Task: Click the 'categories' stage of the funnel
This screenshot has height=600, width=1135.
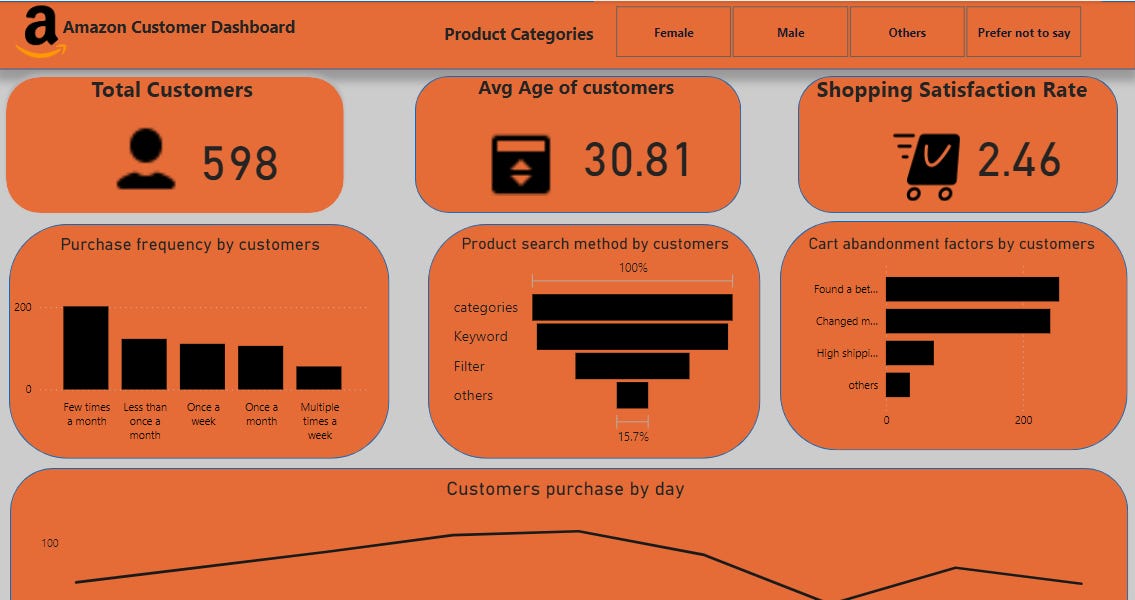Action: pyautogui.click(x=633, y=307)
